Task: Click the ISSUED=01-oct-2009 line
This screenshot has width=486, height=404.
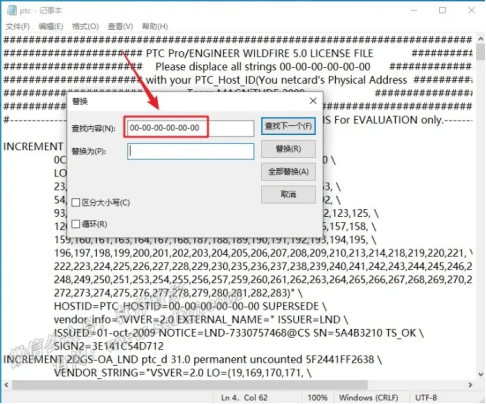Action: [239, 333]
